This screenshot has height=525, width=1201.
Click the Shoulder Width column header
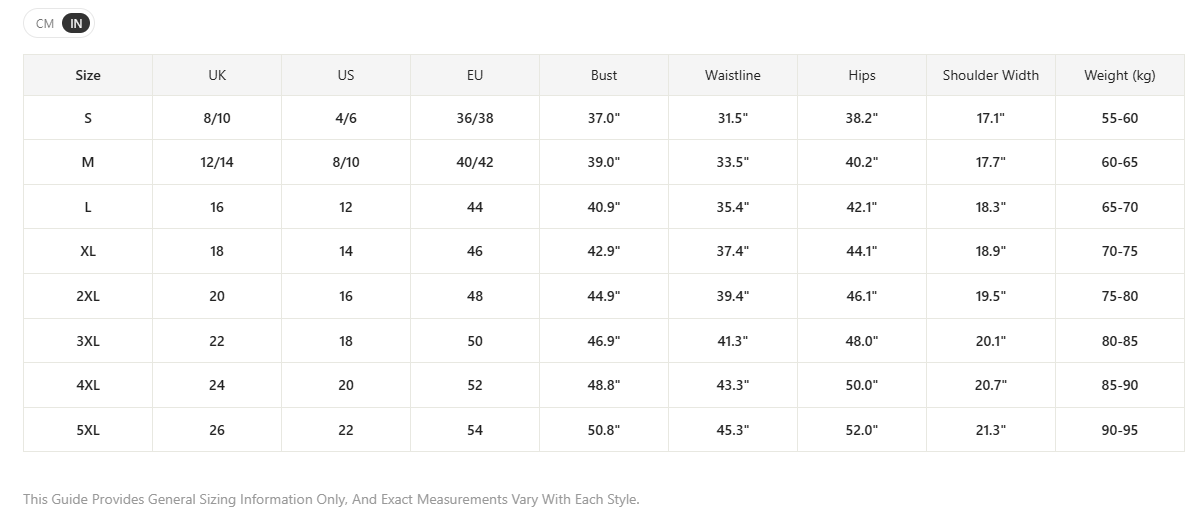coord(991,75)
